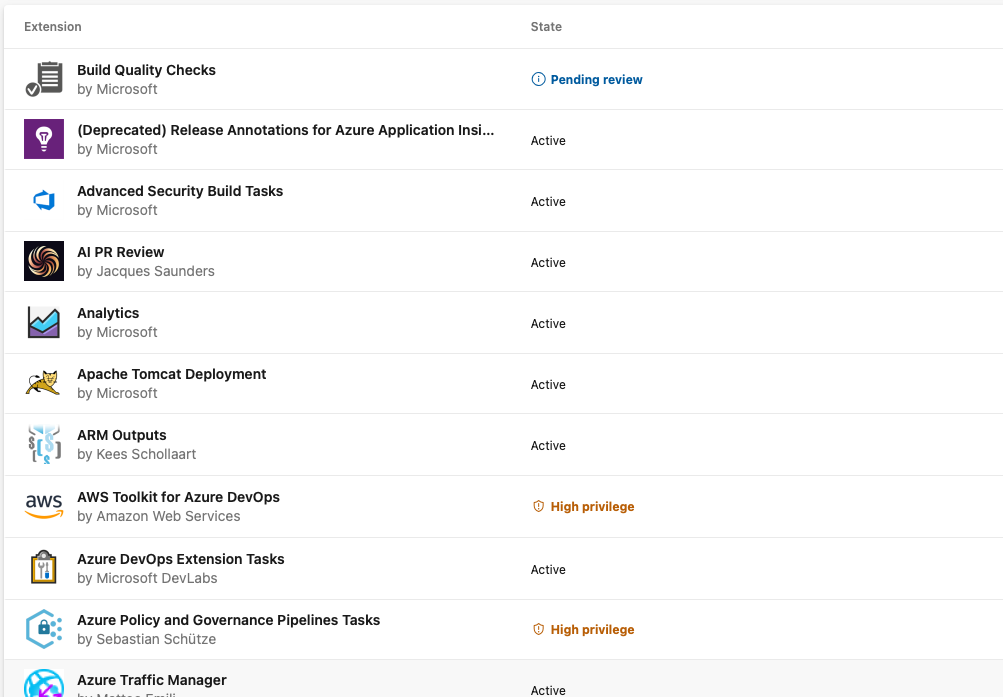The width and height of the screenshot is (1003, 697).
Task: Open the Build Quality Checks extension
Action: [146, 70]
